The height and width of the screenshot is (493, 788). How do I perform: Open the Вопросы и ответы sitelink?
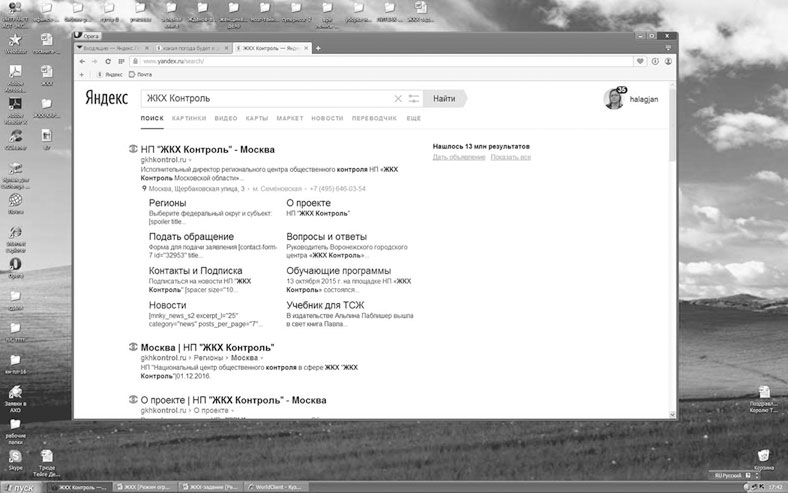327,237
